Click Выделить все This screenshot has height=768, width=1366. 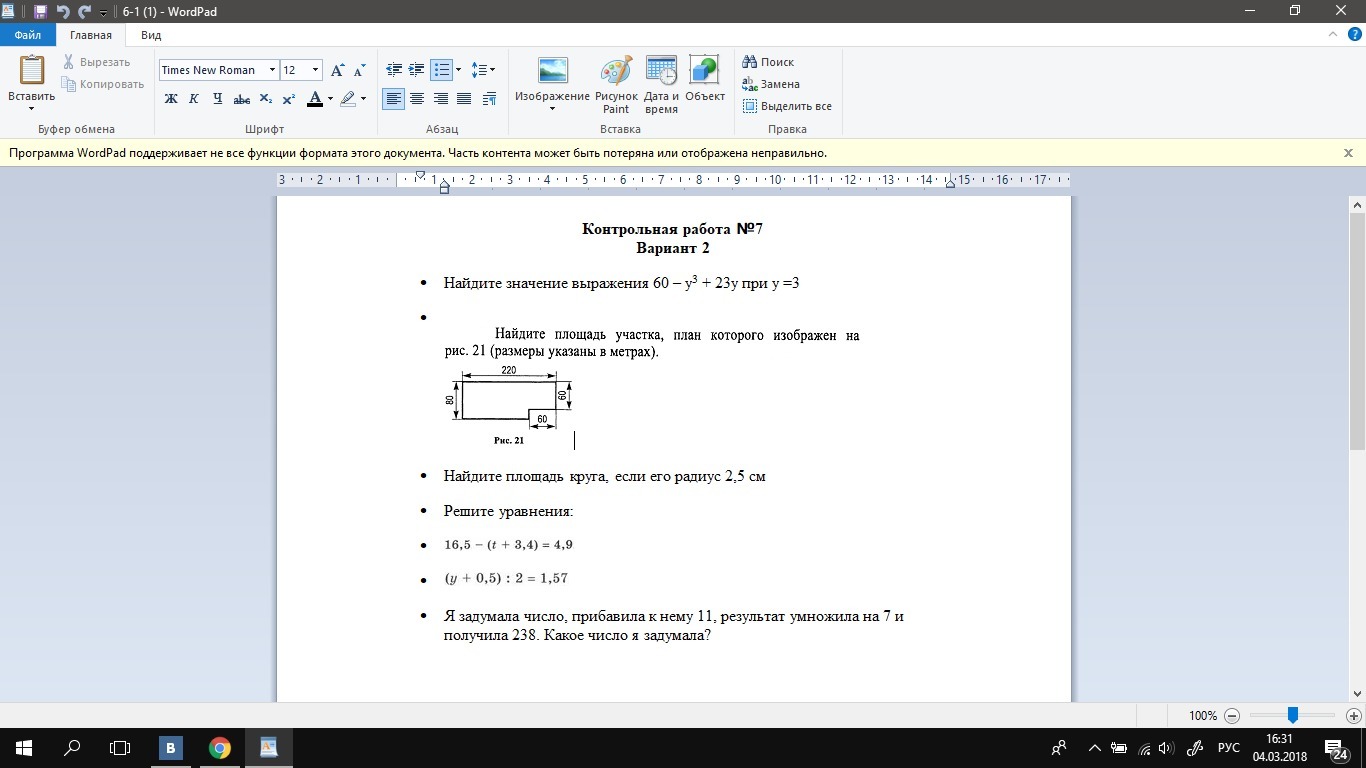(787, 106)
